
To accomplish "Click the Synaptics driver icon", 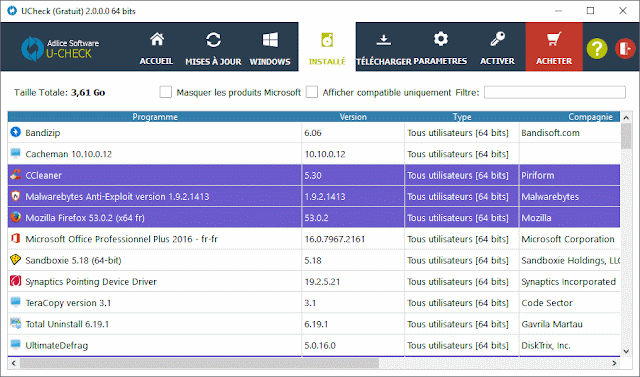I will [x=16, y=281].
